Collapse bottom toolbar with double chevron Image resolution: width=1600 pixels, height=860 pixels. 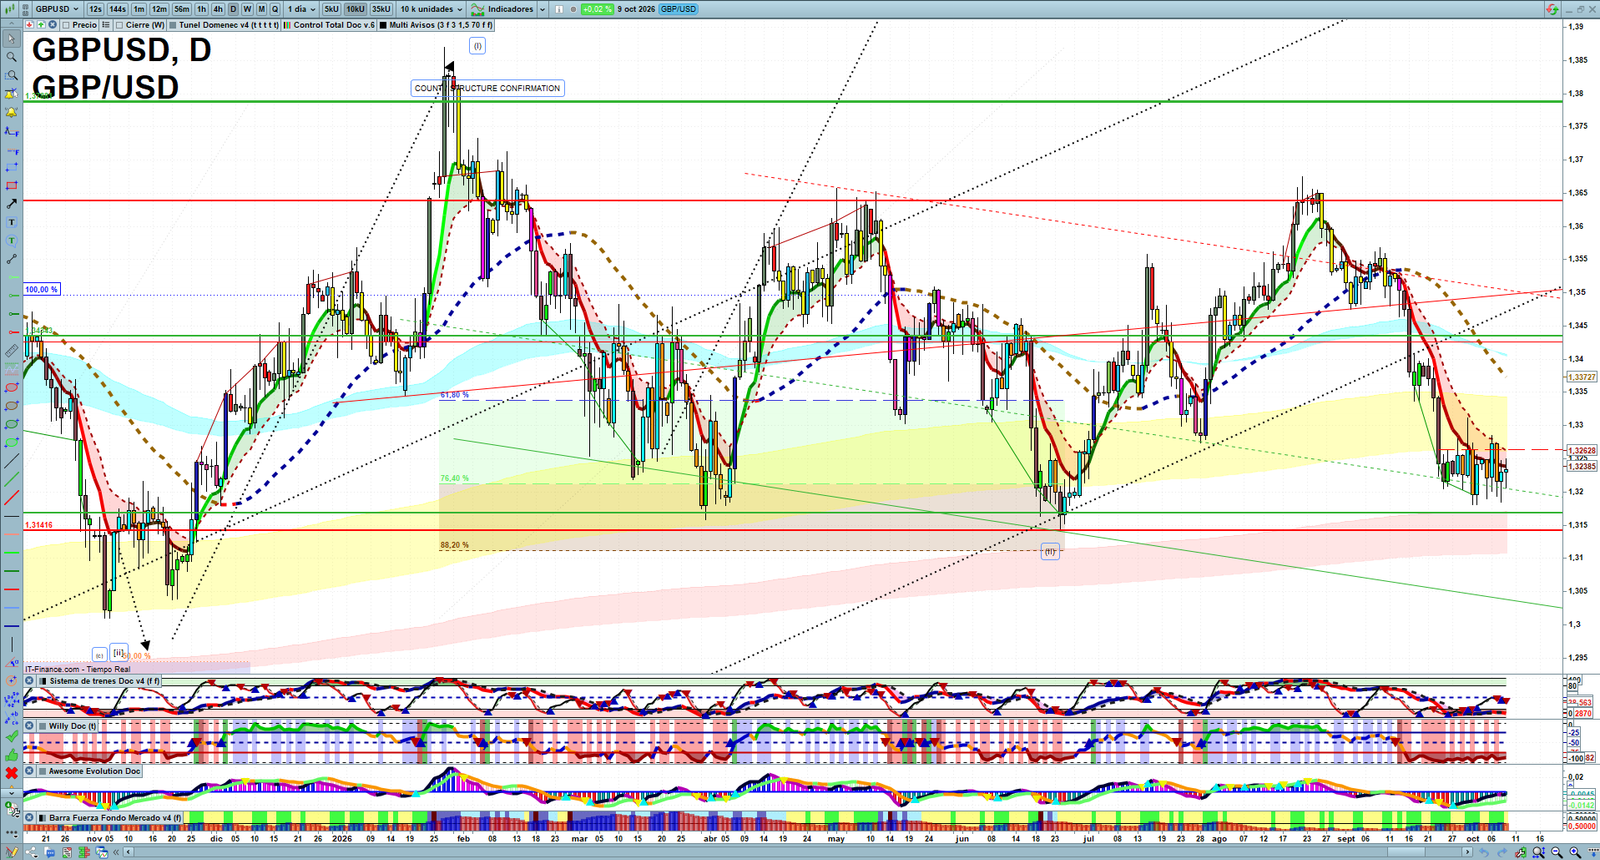[x=116, y=851]
